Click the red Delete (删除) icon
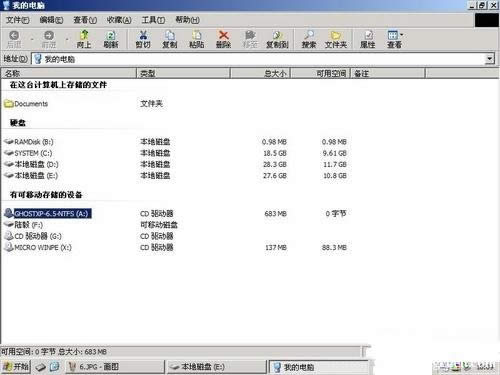This screenshot has width=500, height=375. tap(223, 39)
